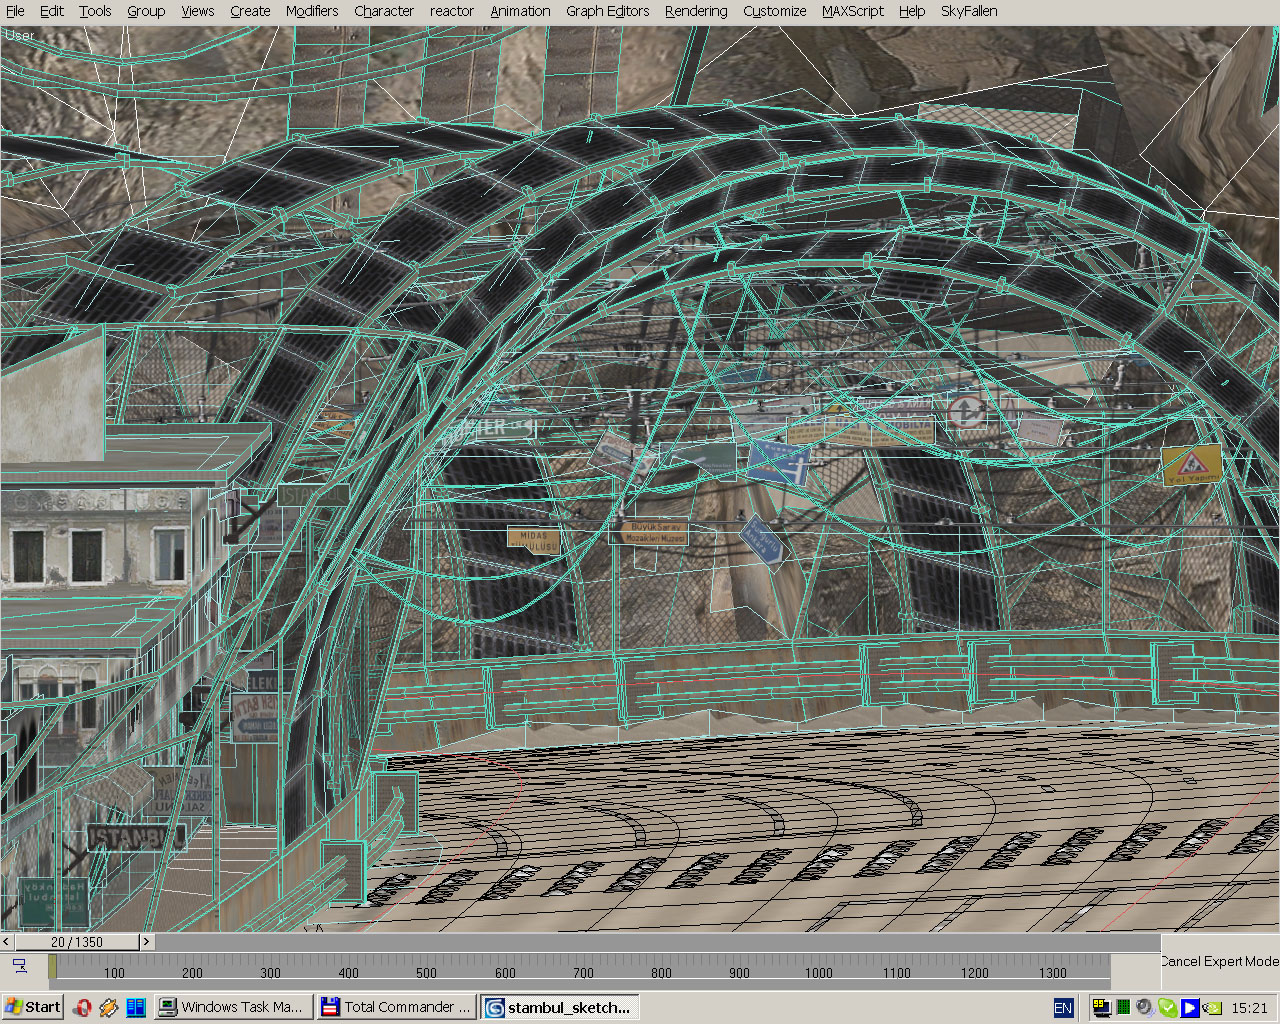Click the 20 / 1350 time slider handle
This screenshot has height=1024, width=1280.
point(76,941)
